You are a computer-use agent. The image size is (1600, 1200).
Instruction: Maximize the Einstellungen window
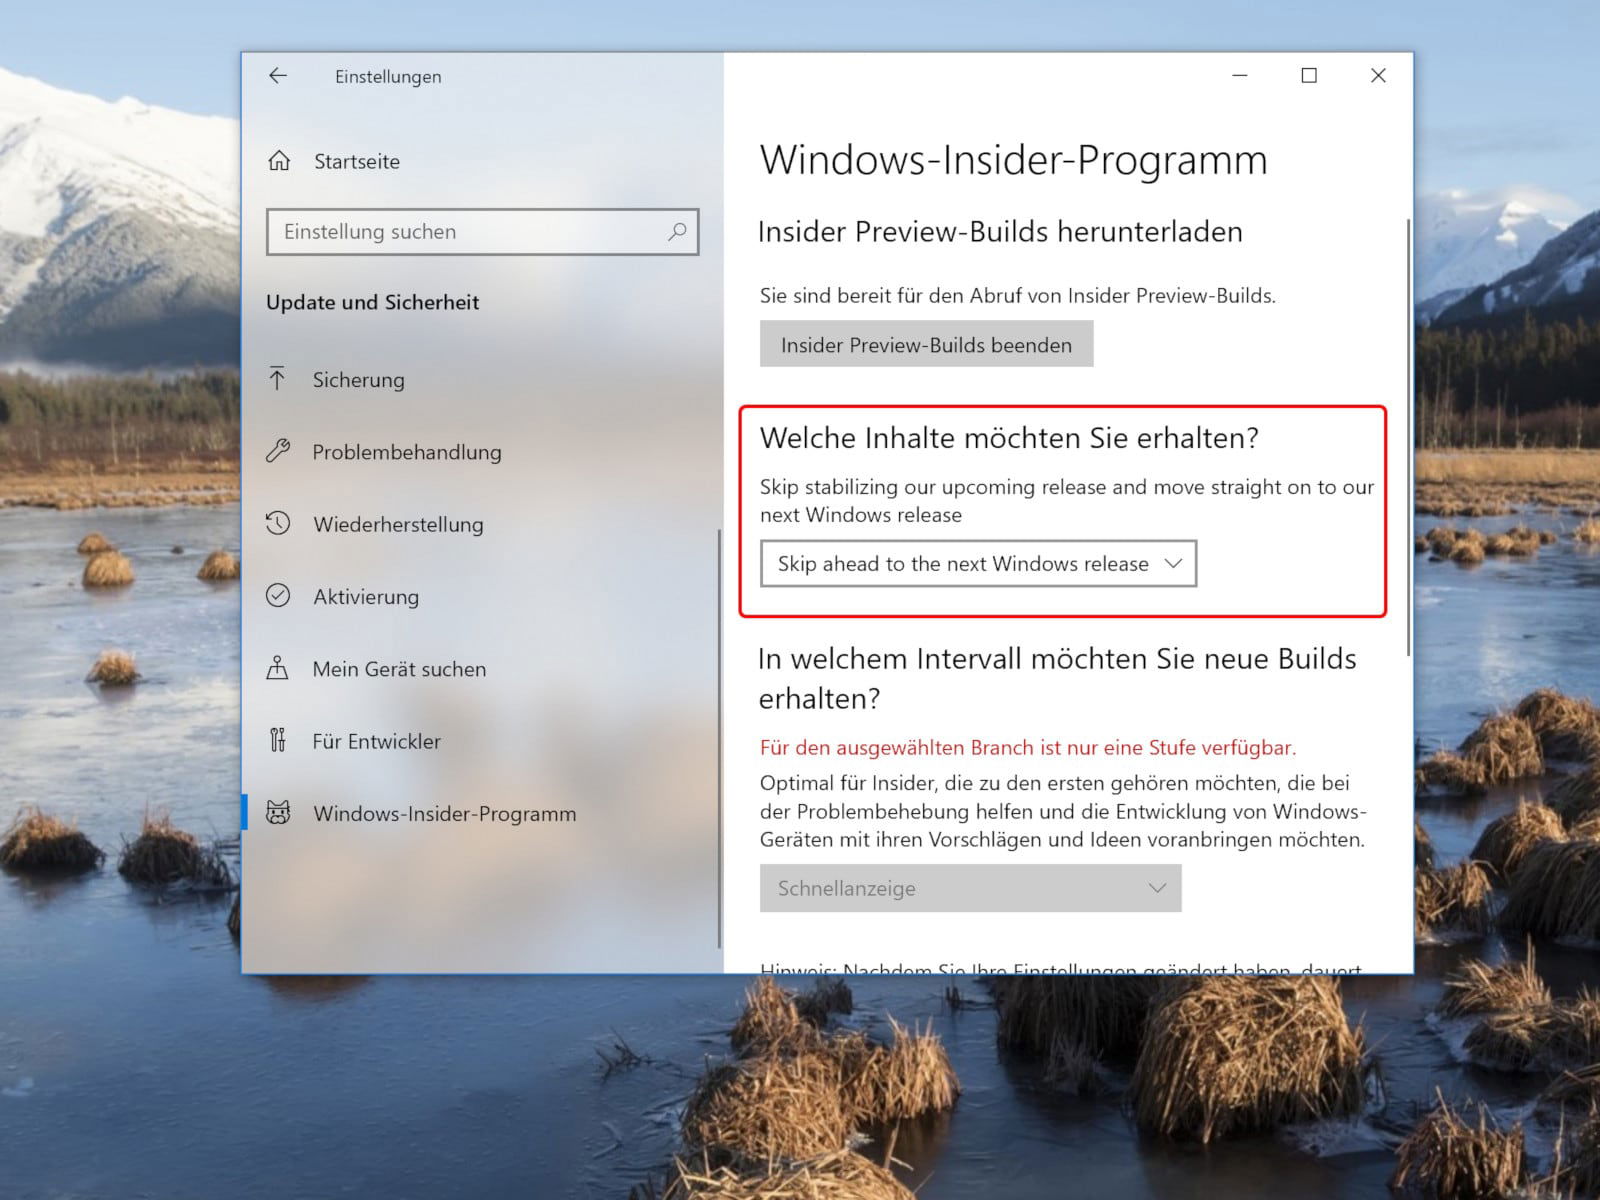point(1309,76)
